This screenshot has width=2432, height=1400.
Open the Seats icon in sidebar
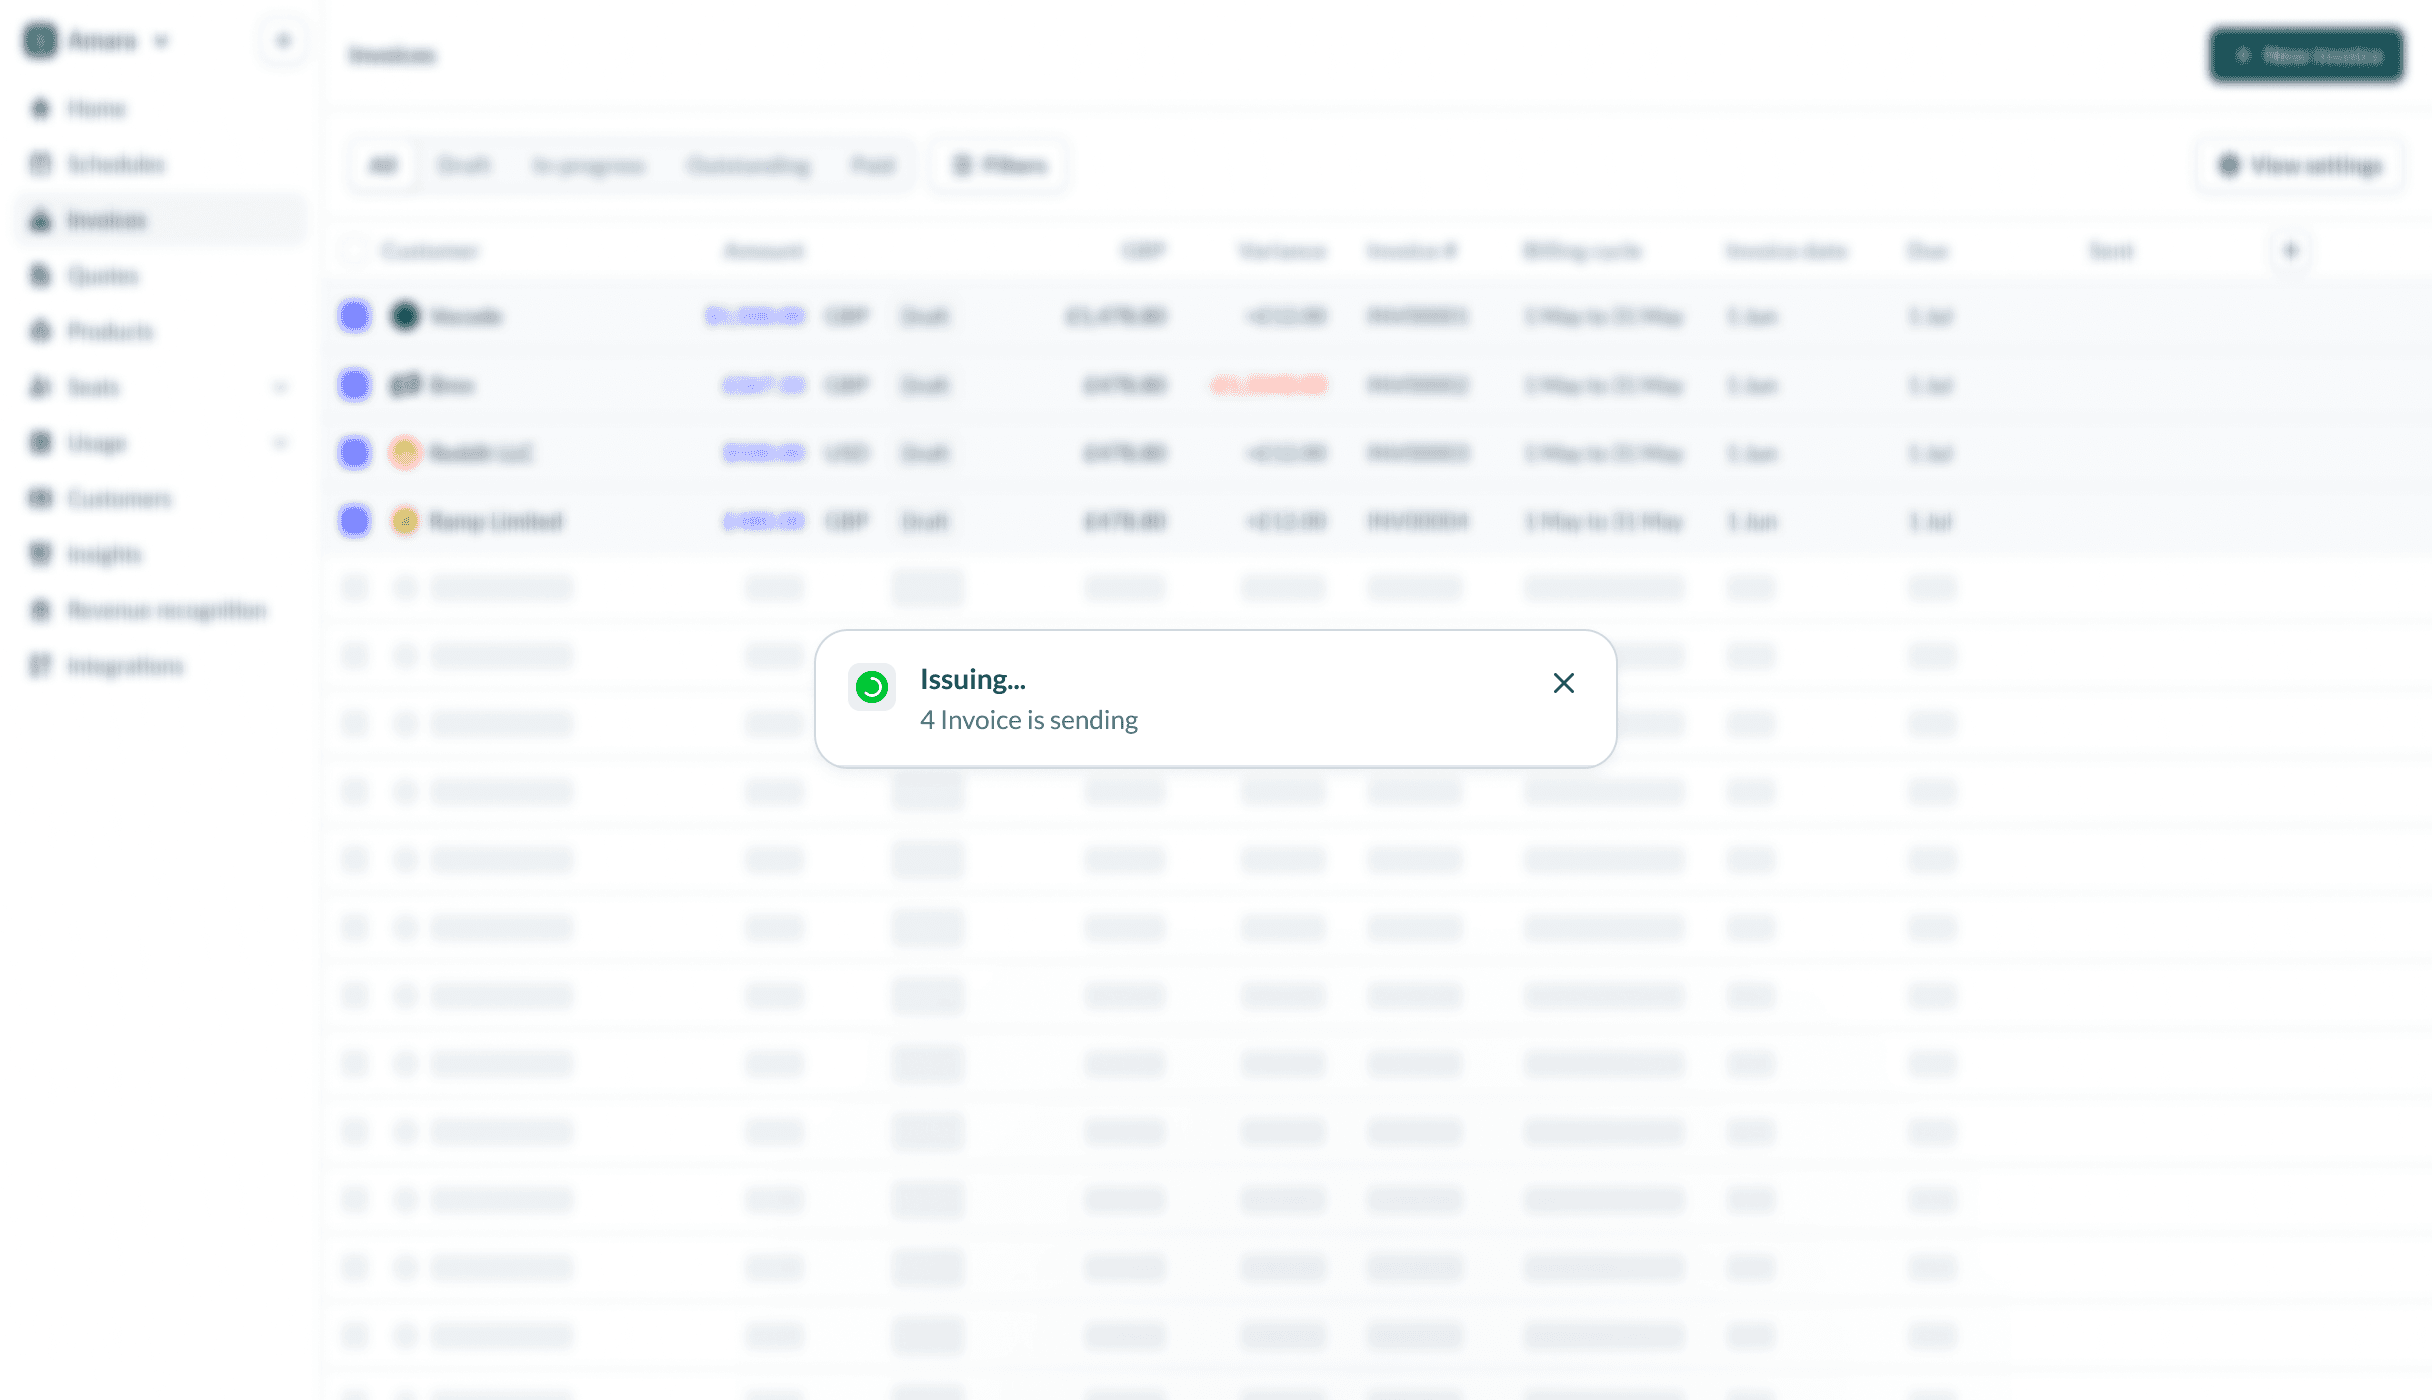(40, 387)
